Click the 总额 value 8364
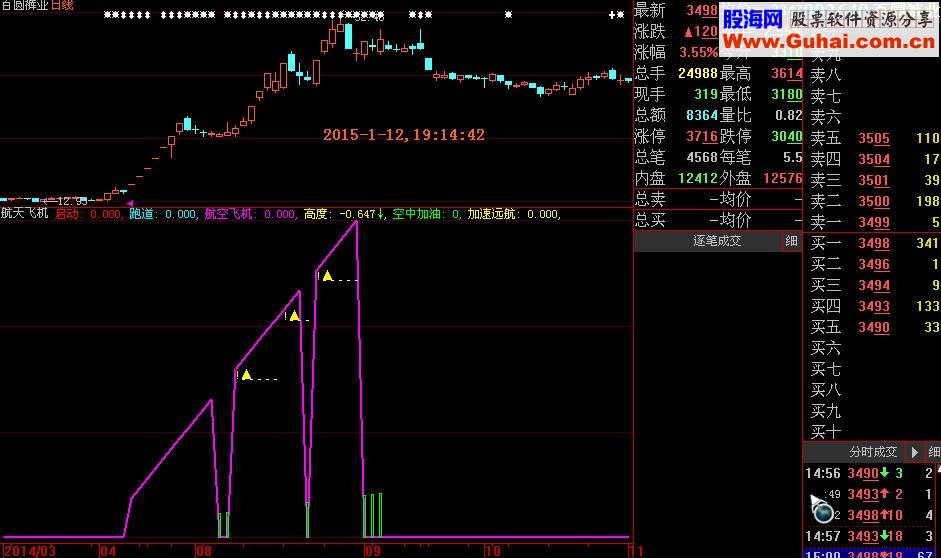This screenshot has height=558, width=941. (x=702, y=116)
